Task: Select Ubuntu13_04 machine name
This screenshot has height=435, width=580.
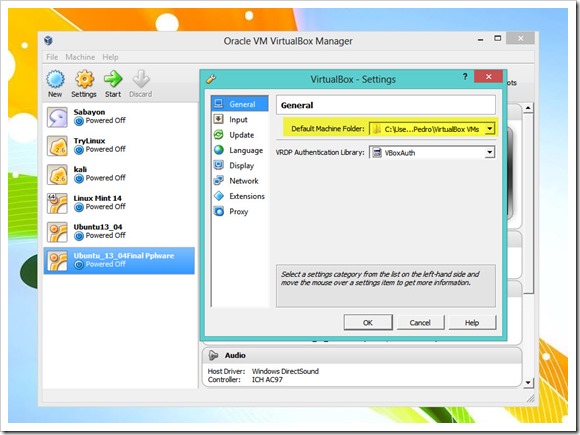Action: coord(98,227)
